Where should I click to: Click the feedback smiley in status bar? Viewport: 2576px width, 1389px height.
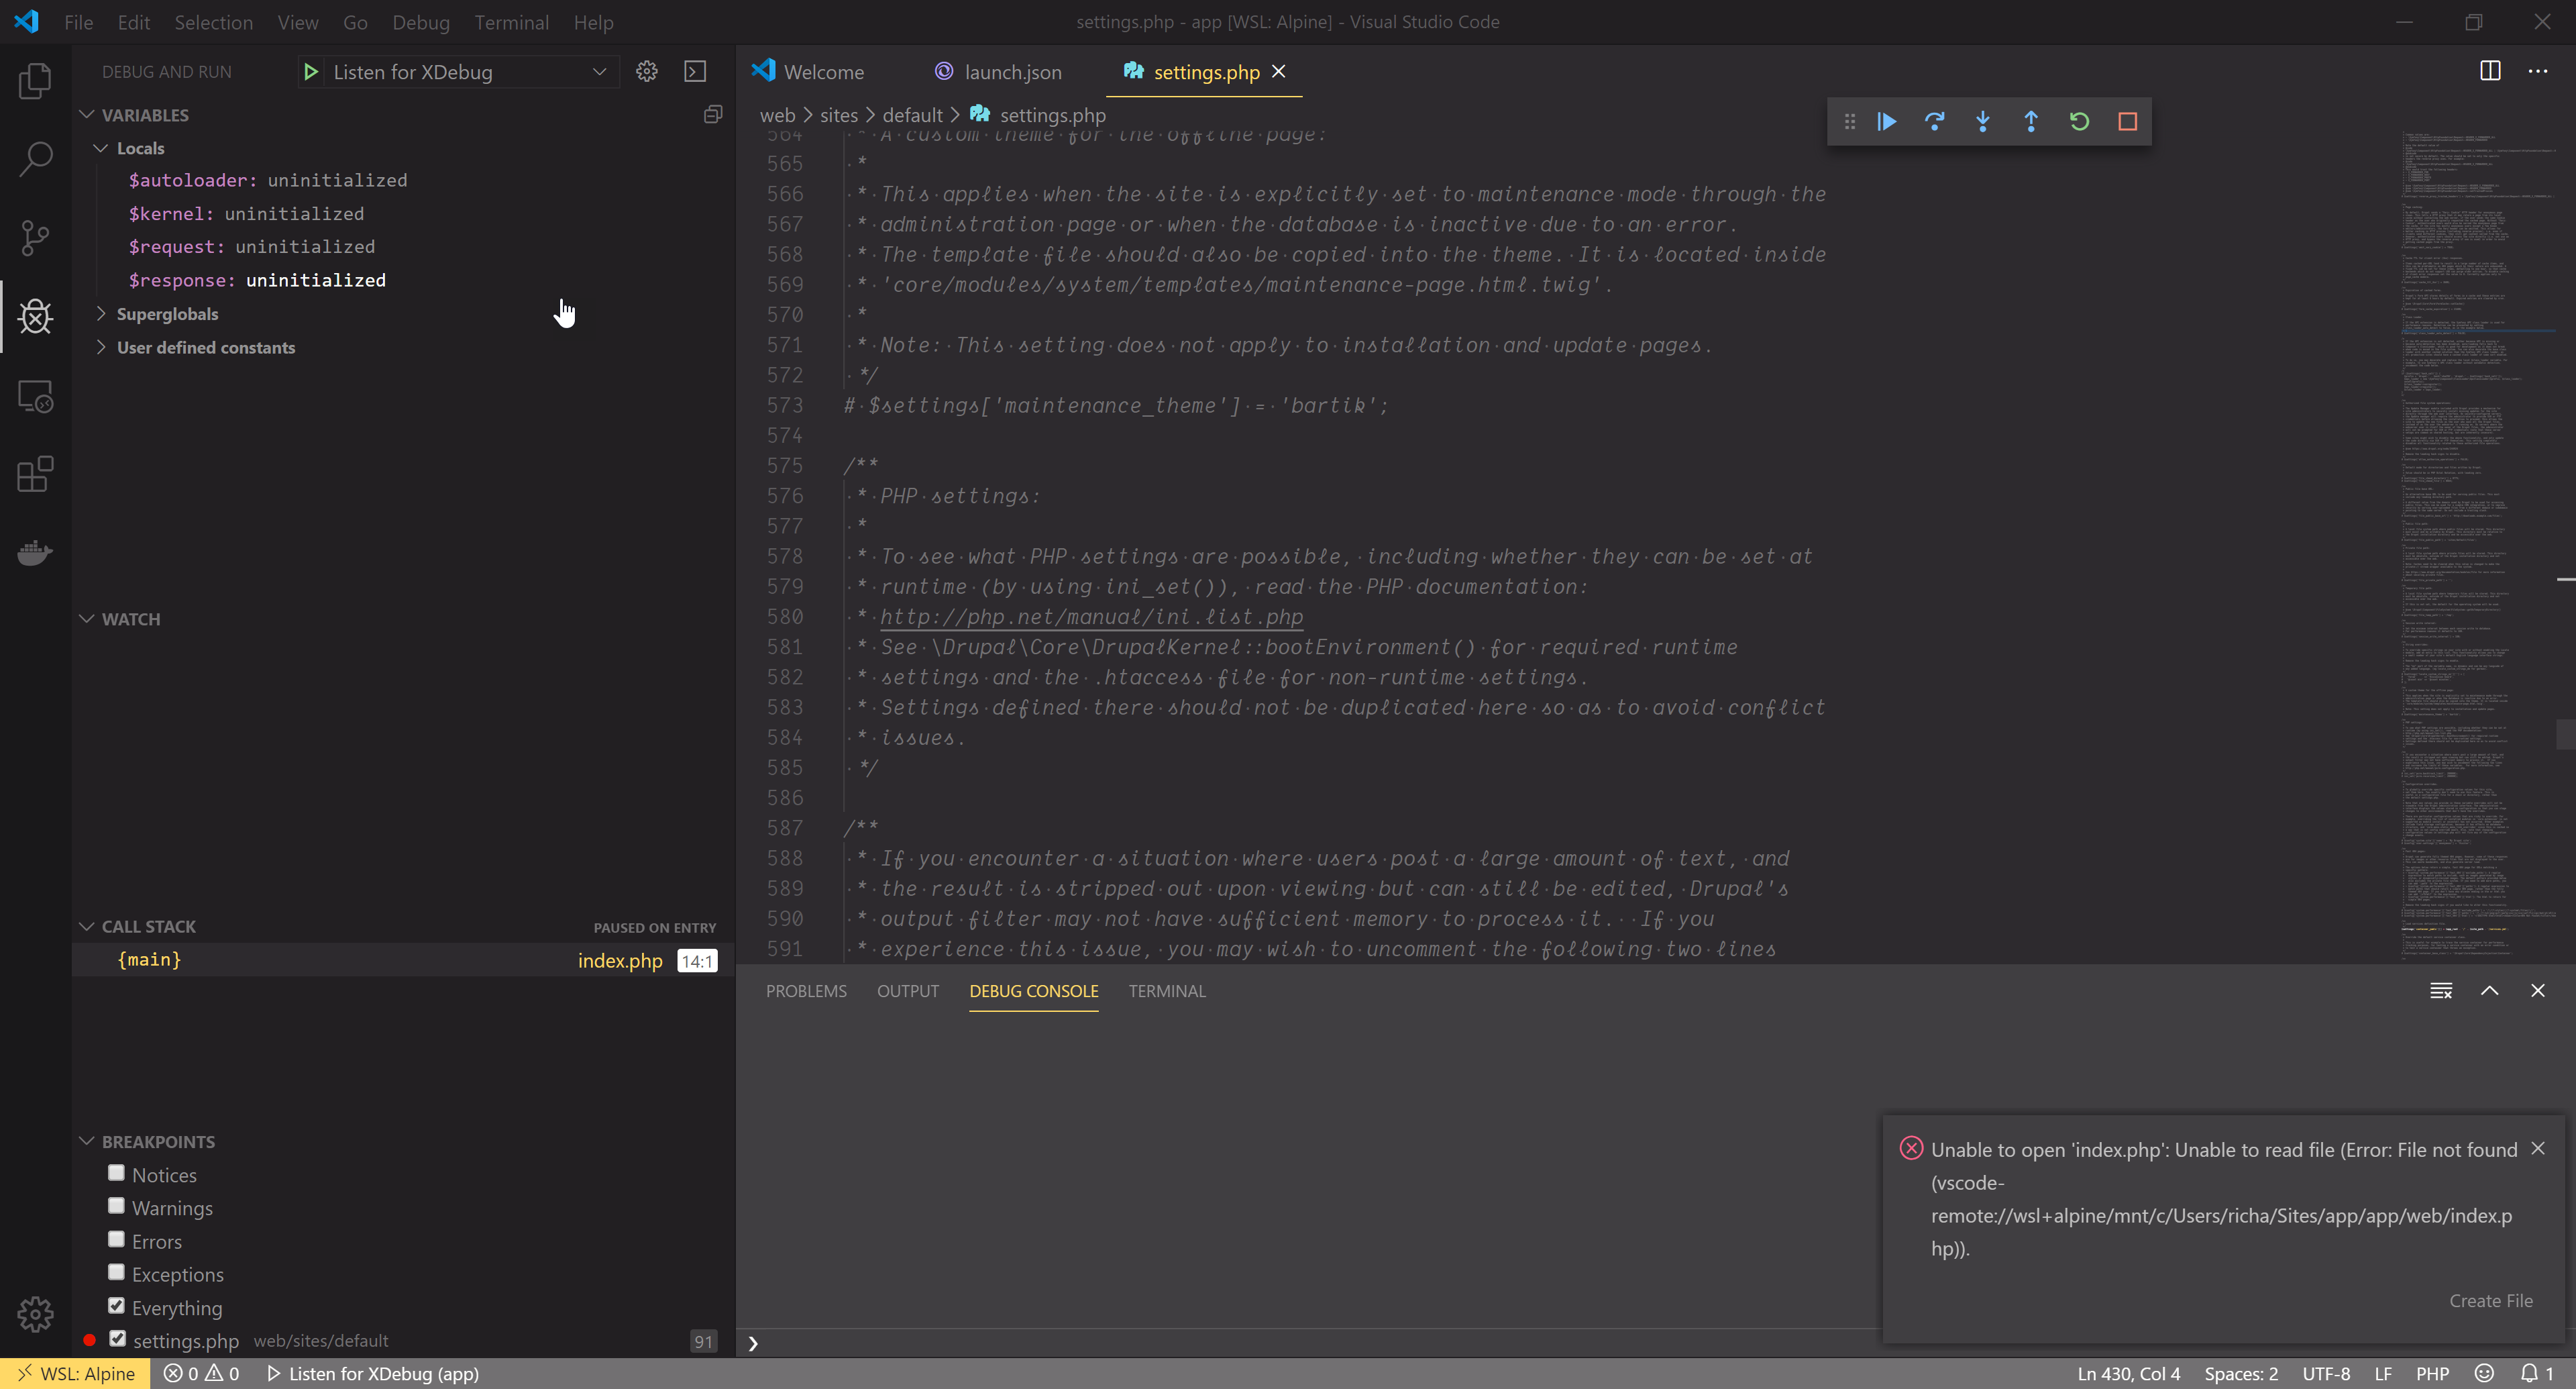click(2484, 1374)
